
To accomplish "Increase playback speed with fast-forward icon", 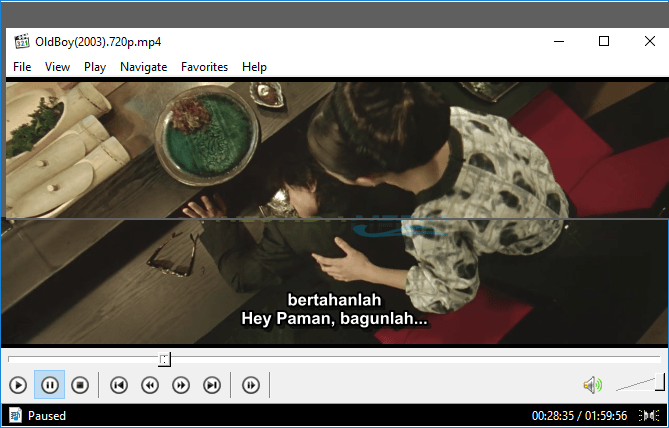I will pos(181,385).
